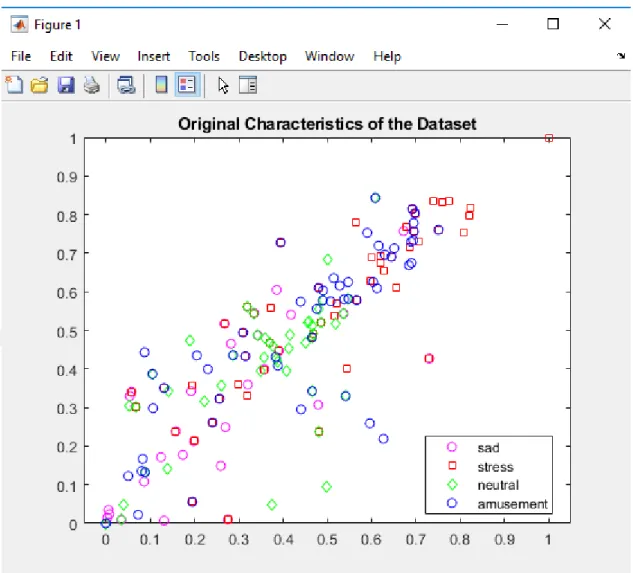The image size is (633, 573).
Task: Open the Property Inspector toolbar icon
Action: [248, 85]
